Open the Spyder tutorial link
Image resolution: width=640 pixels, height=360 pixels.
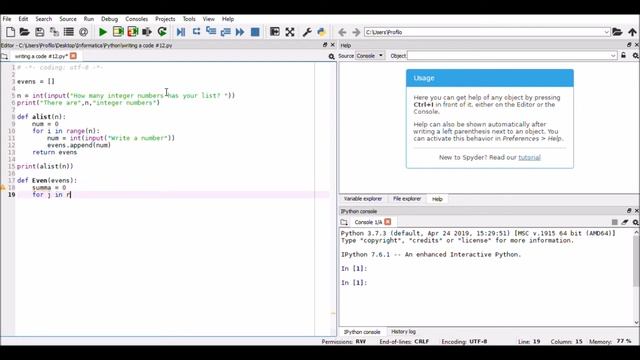[529, 158]
